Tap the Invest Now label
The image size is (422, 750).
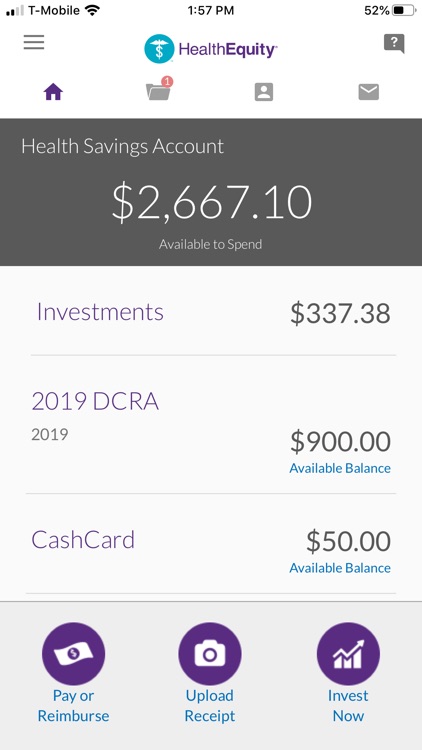click(348, 706)
